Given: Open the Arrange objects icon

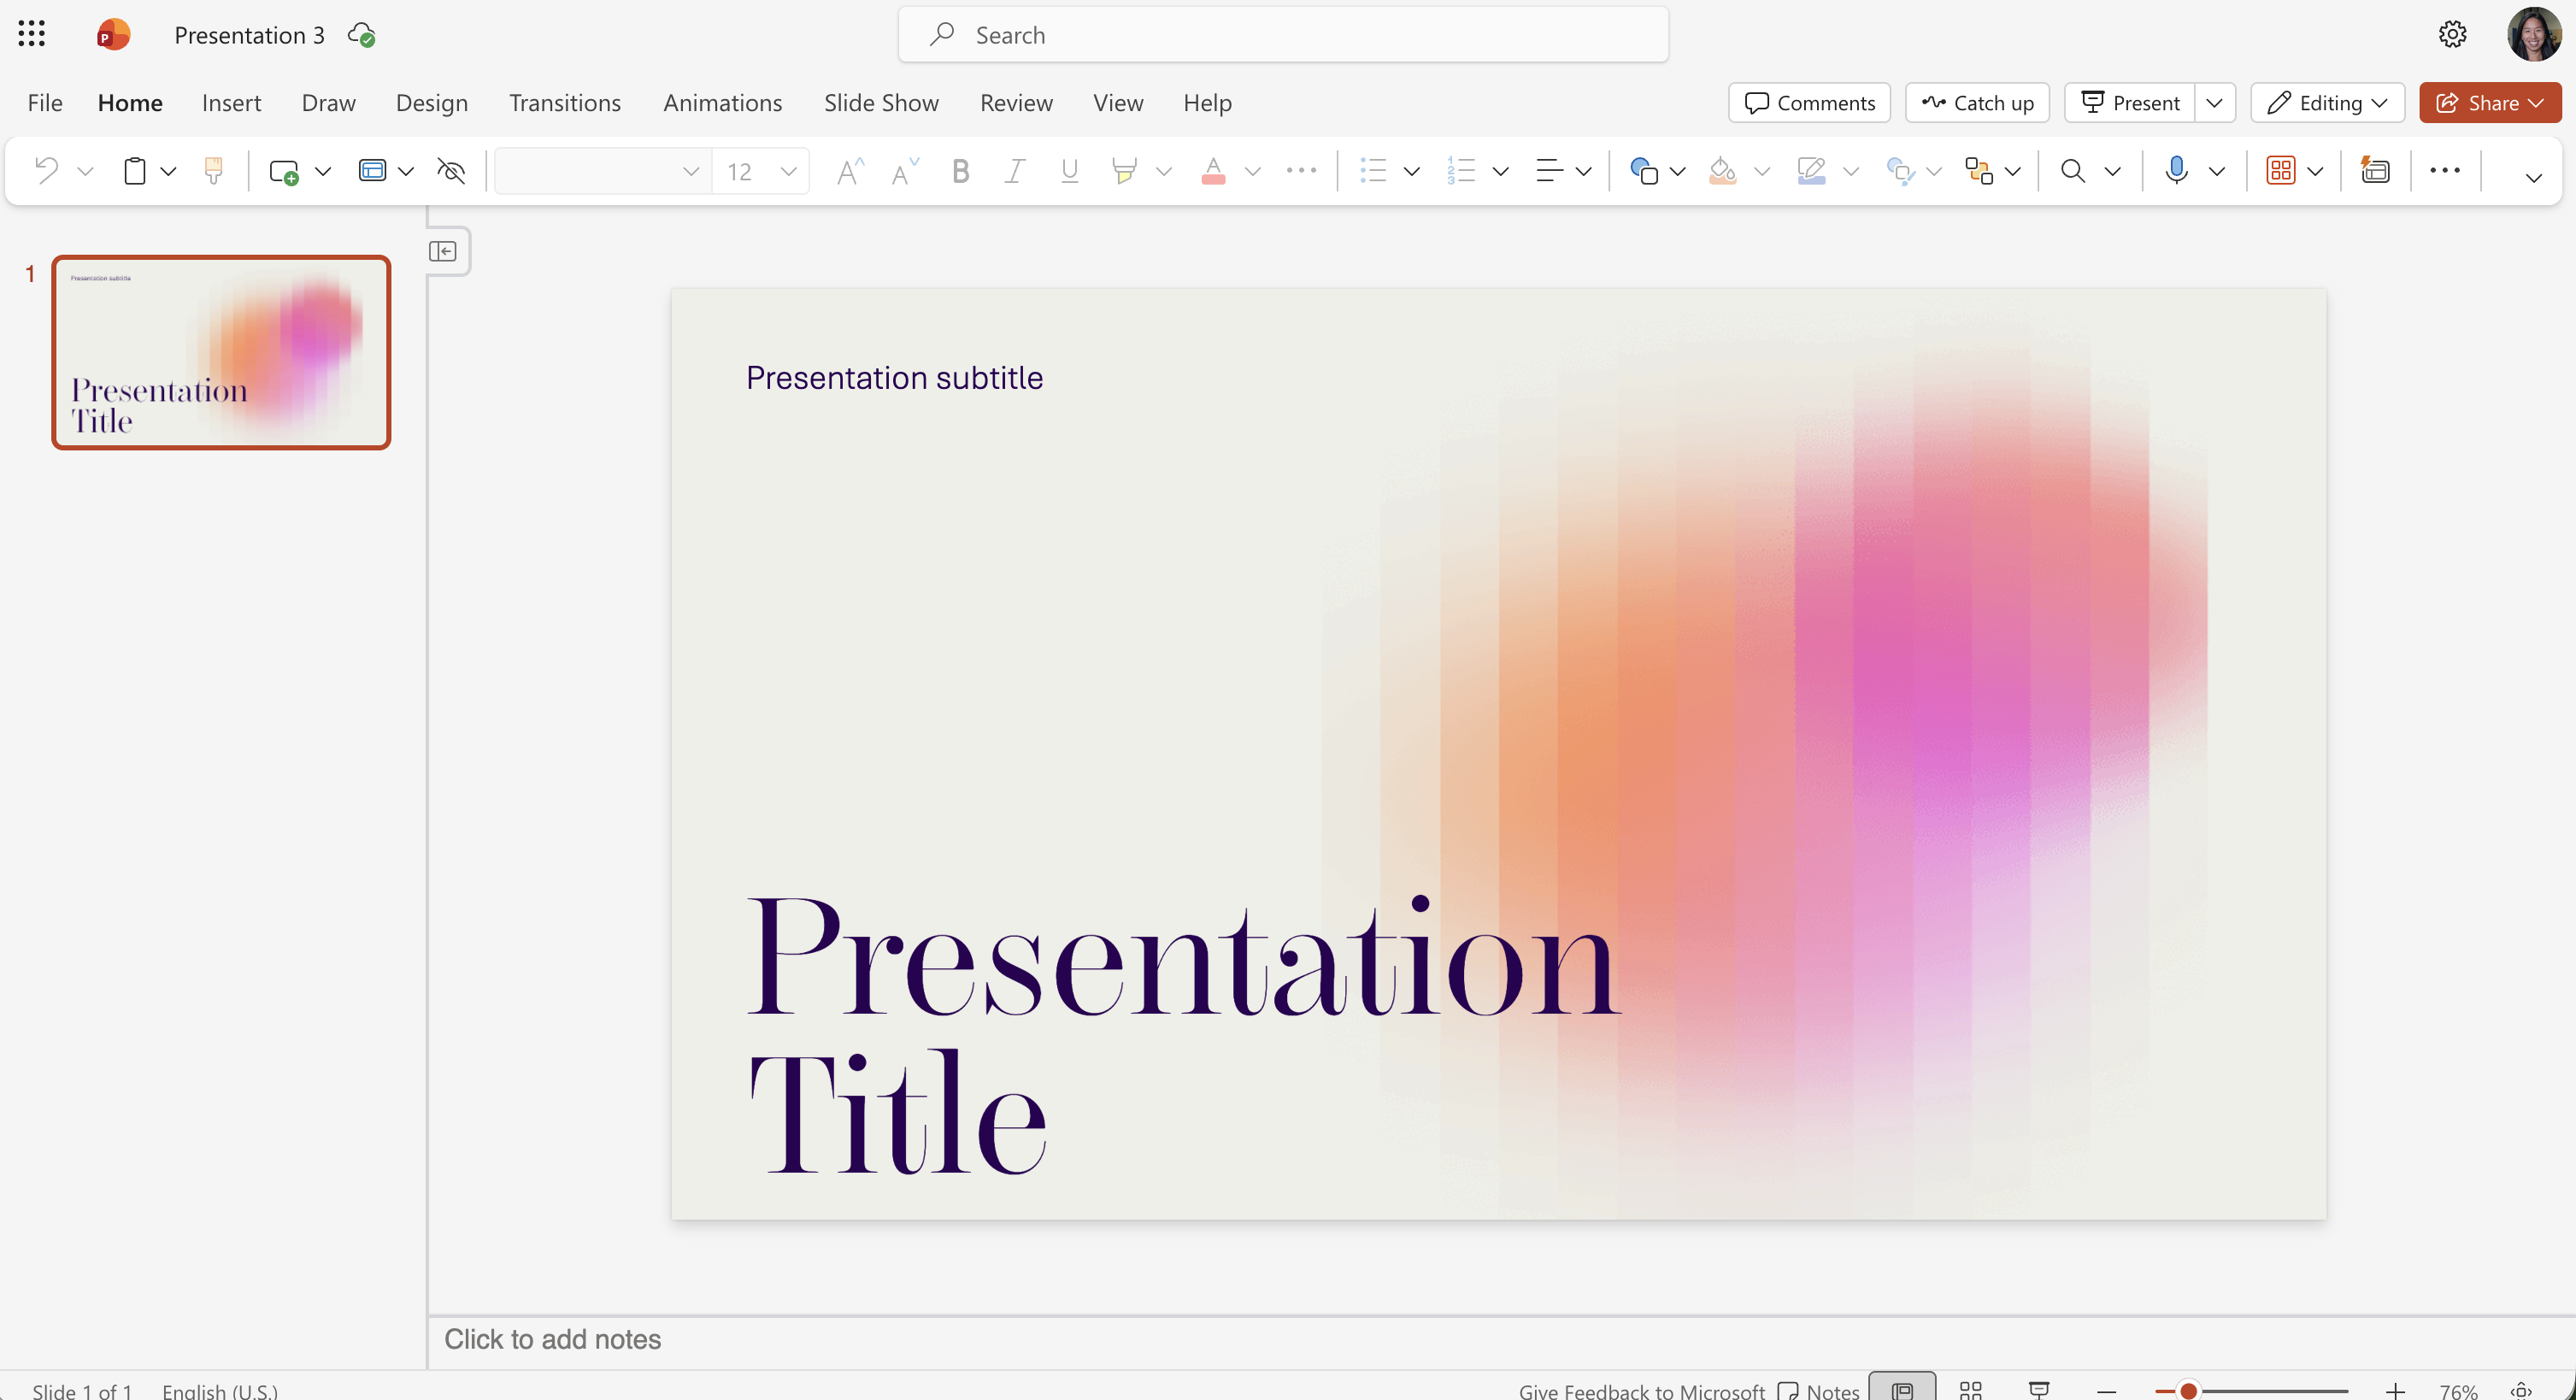Looking at the screenshot, I should pos(1978,171).
